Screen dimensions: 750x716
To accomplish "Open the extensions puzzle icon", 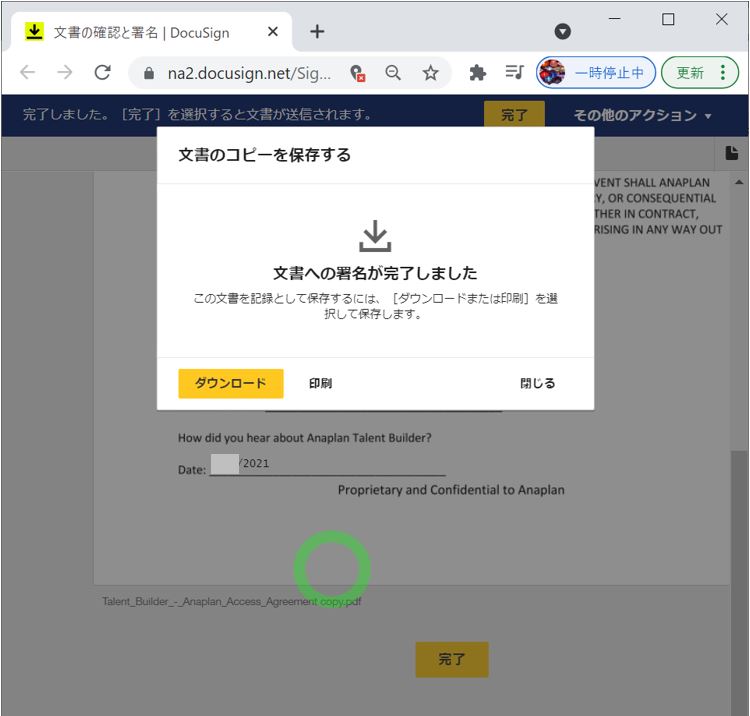I will pyautogui.click(x=477, y=73).
